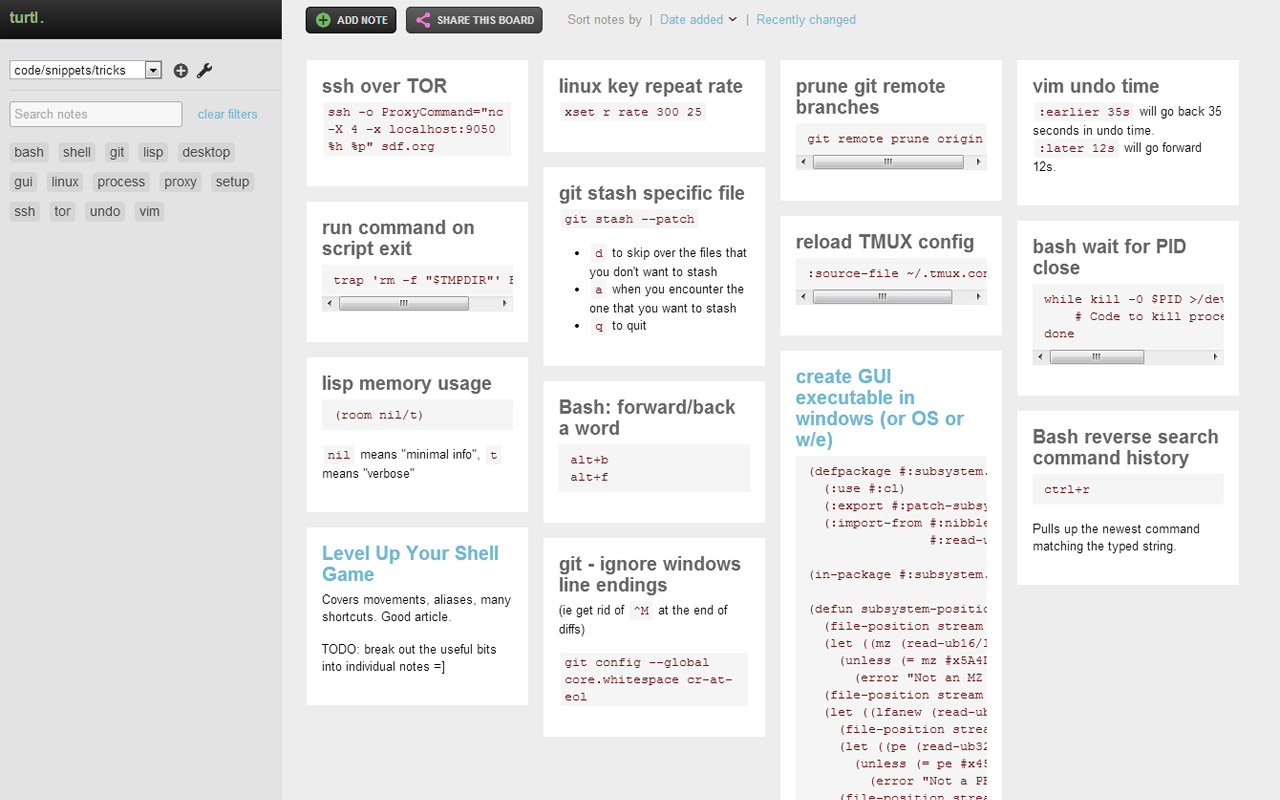The width and height of the screenshot is (1280, 800).
Task: Focus the Search notes field
Action: (96, 114)
